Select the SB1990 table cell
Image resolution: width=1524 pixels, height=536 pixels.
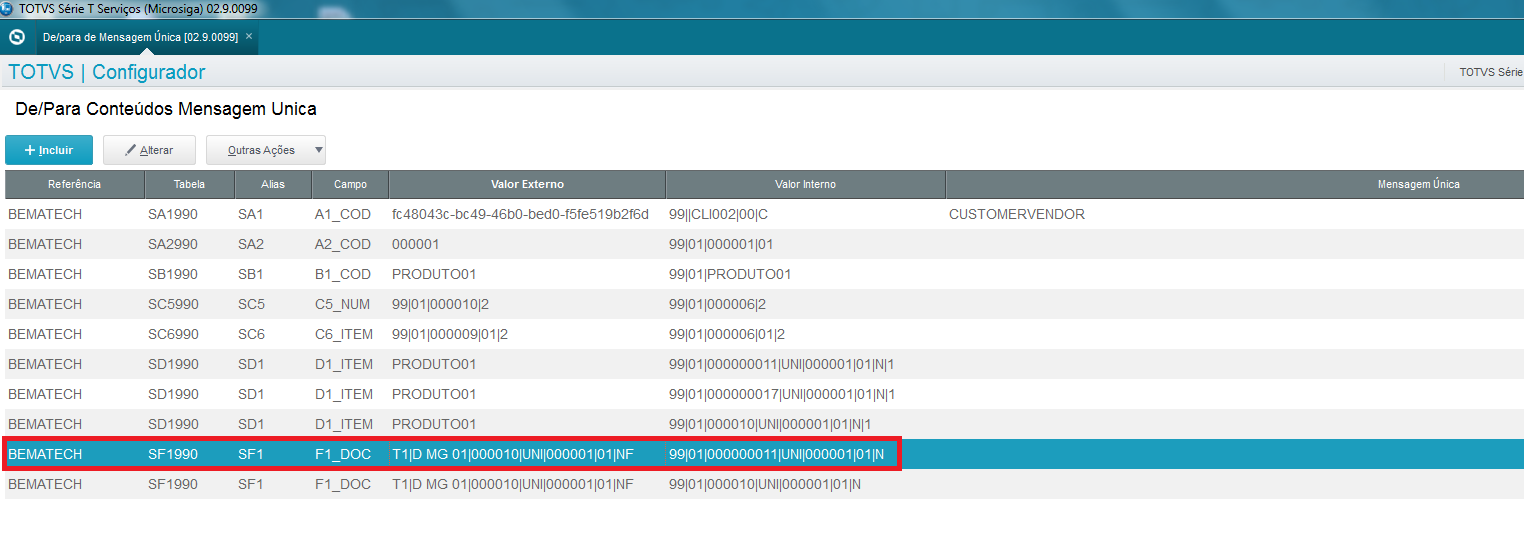point(190,274)
